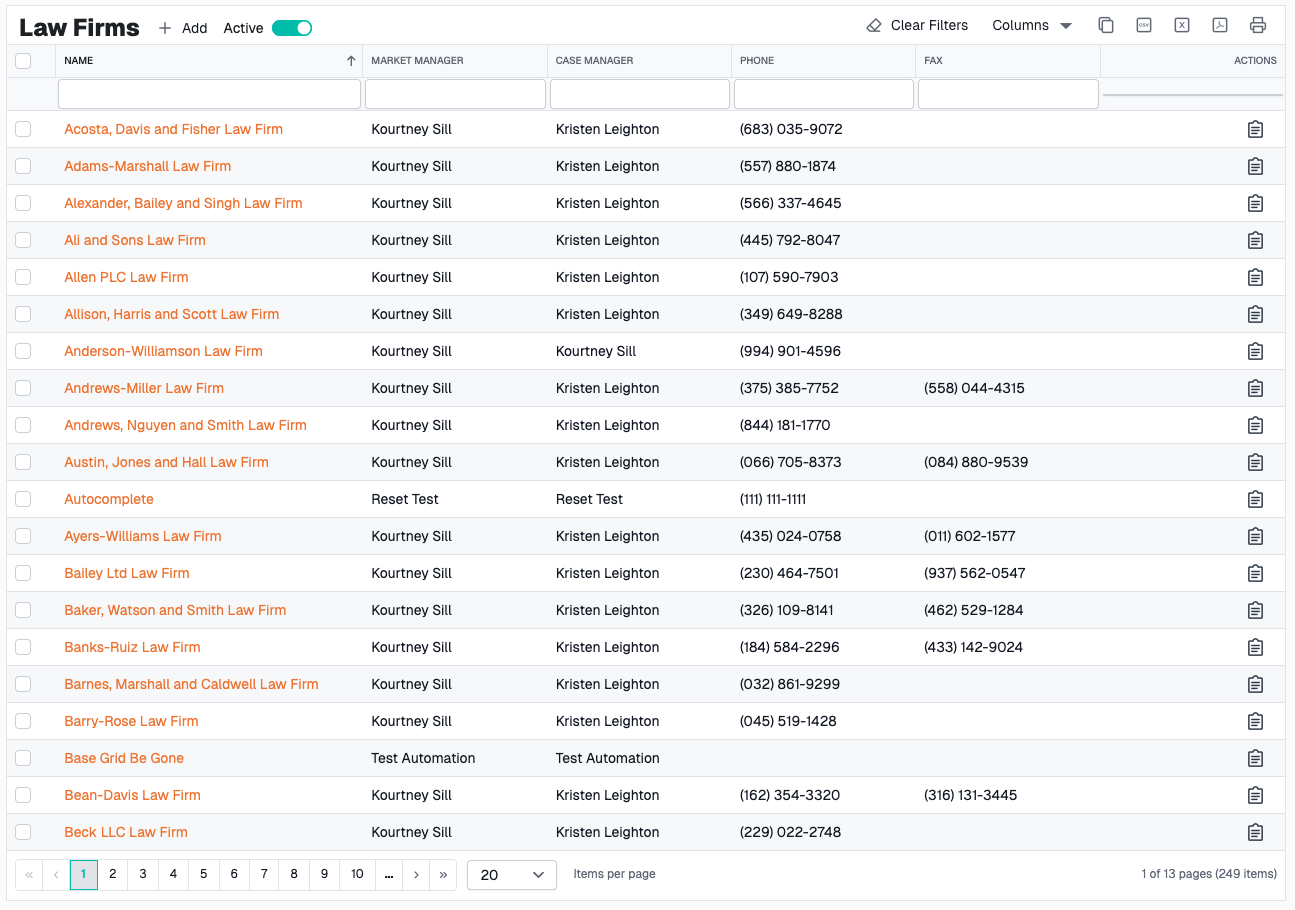Export the table as PDF

[x=1220, y=25]
